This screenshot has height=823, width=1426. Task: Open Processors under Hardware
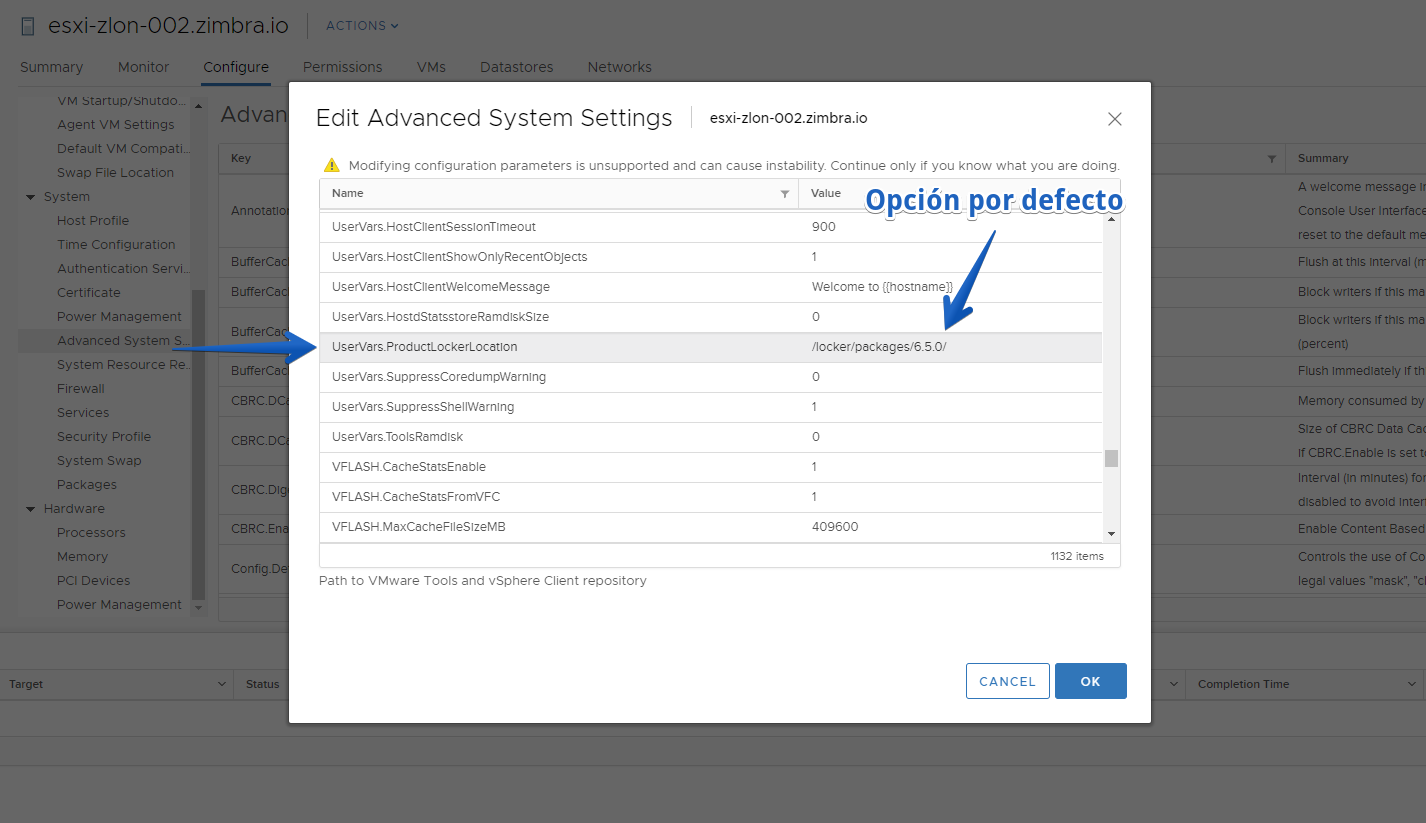[x=91, y=533]
